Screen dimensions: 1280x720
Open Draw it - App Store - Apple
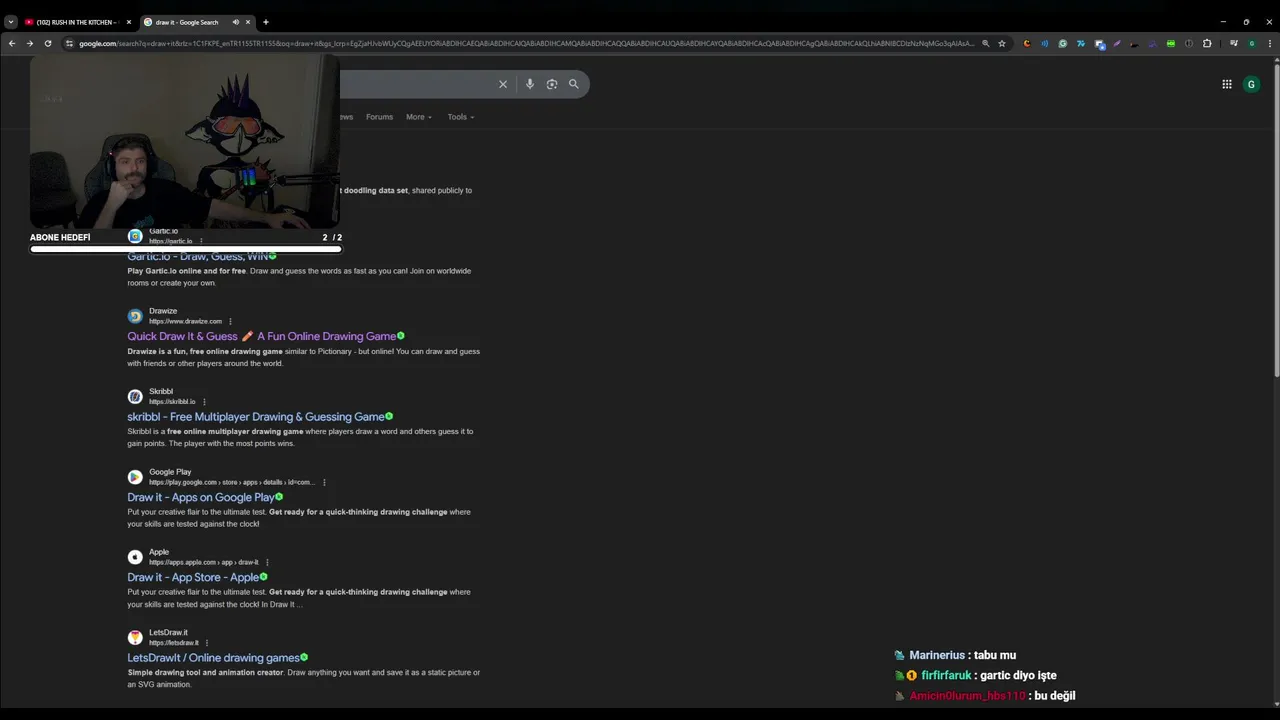tap(193, 577)
